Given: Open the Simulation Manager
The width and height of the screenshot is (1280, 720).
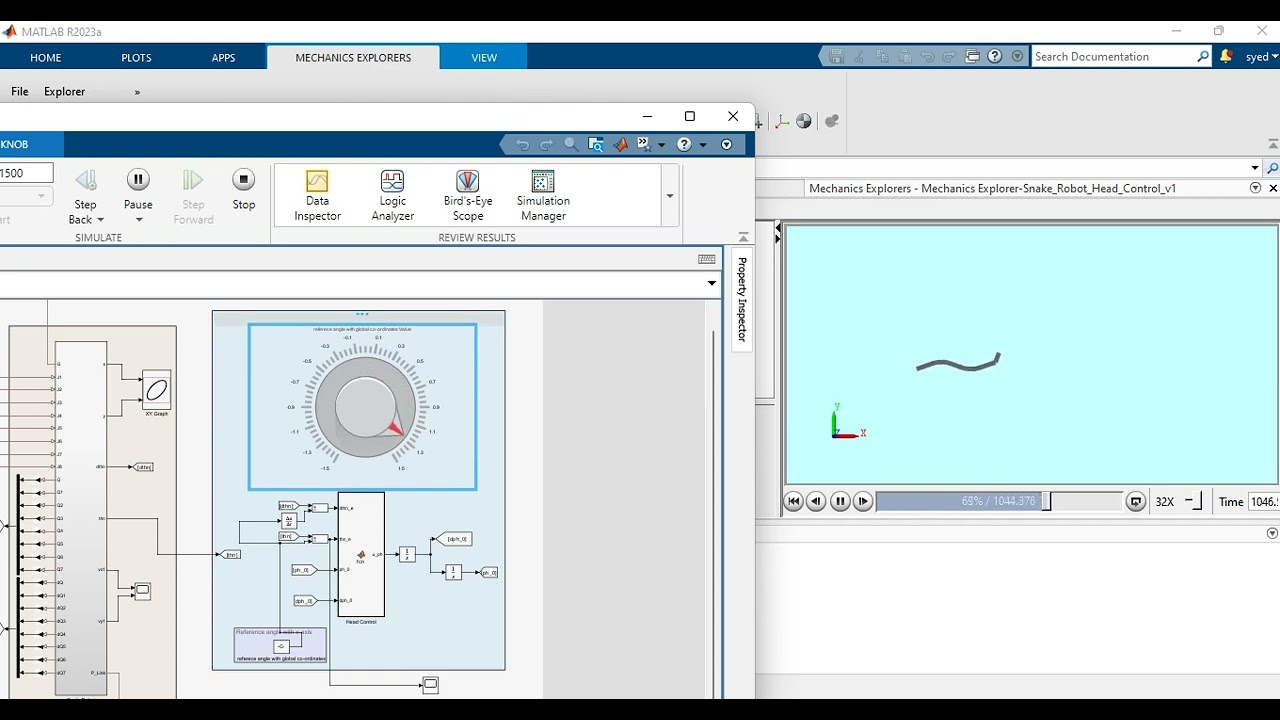Looking at the screenshot, I should click(543, 195).
